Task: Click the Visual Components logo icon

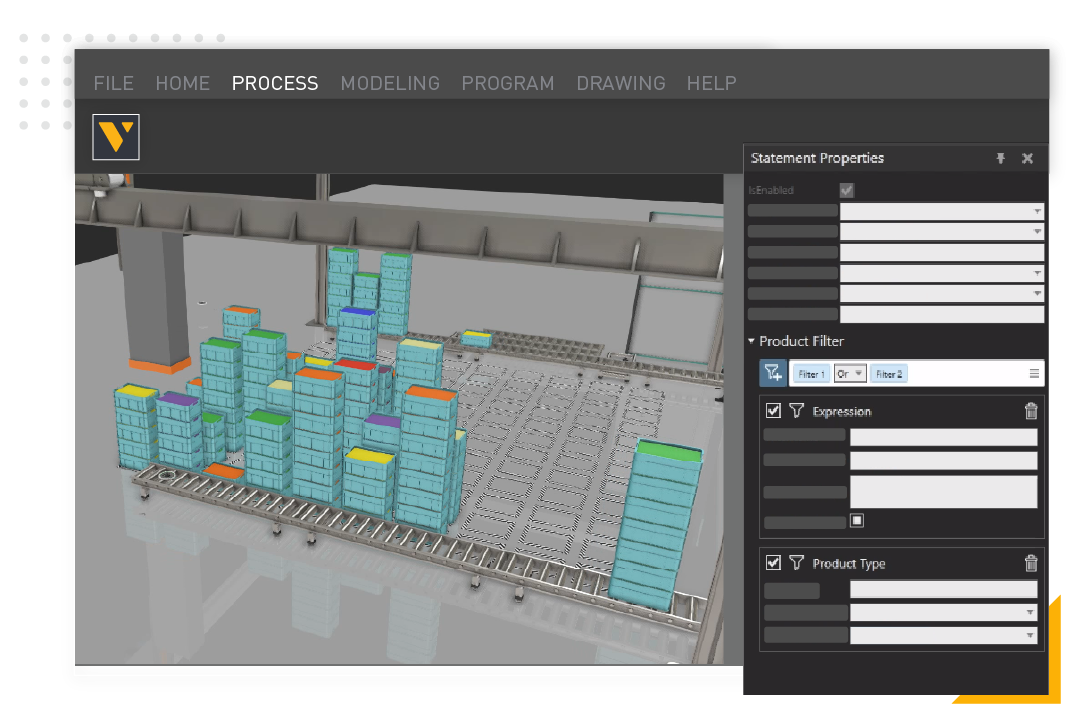Action: pyautogui.click(x=116, y=137)
